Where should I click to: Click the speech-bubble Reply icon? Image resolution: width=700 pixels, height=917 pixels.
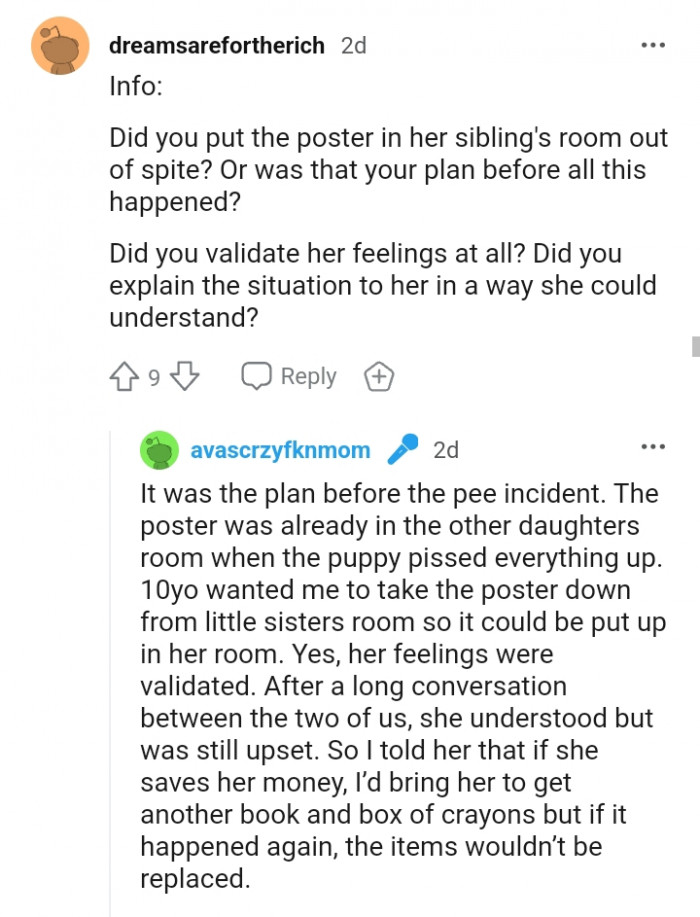point(258,376)
